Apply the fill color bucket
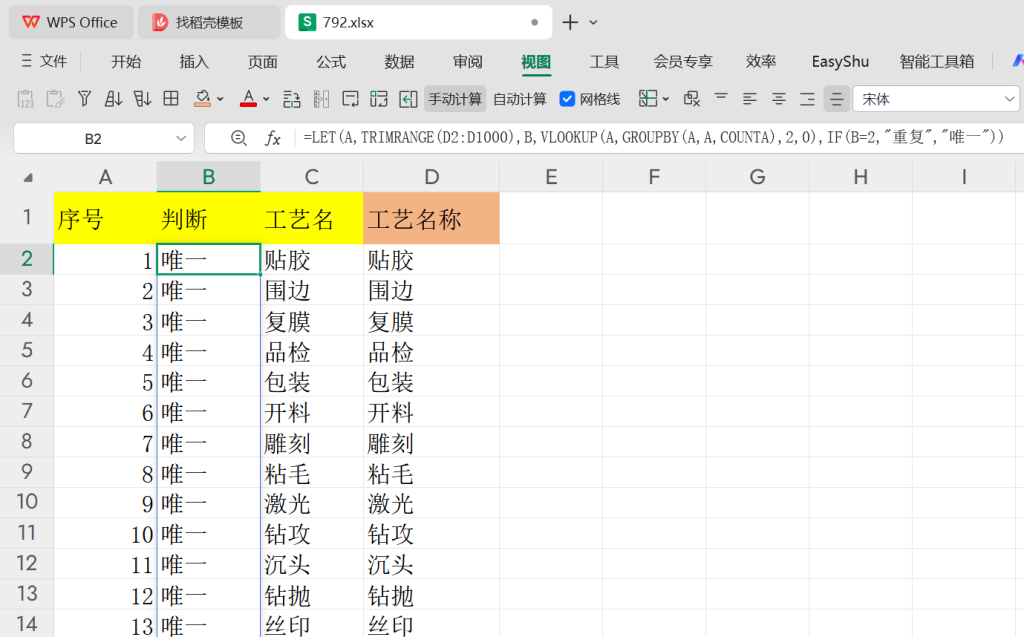This screenshot has width=1024, height=637. [x=202, y=99]
